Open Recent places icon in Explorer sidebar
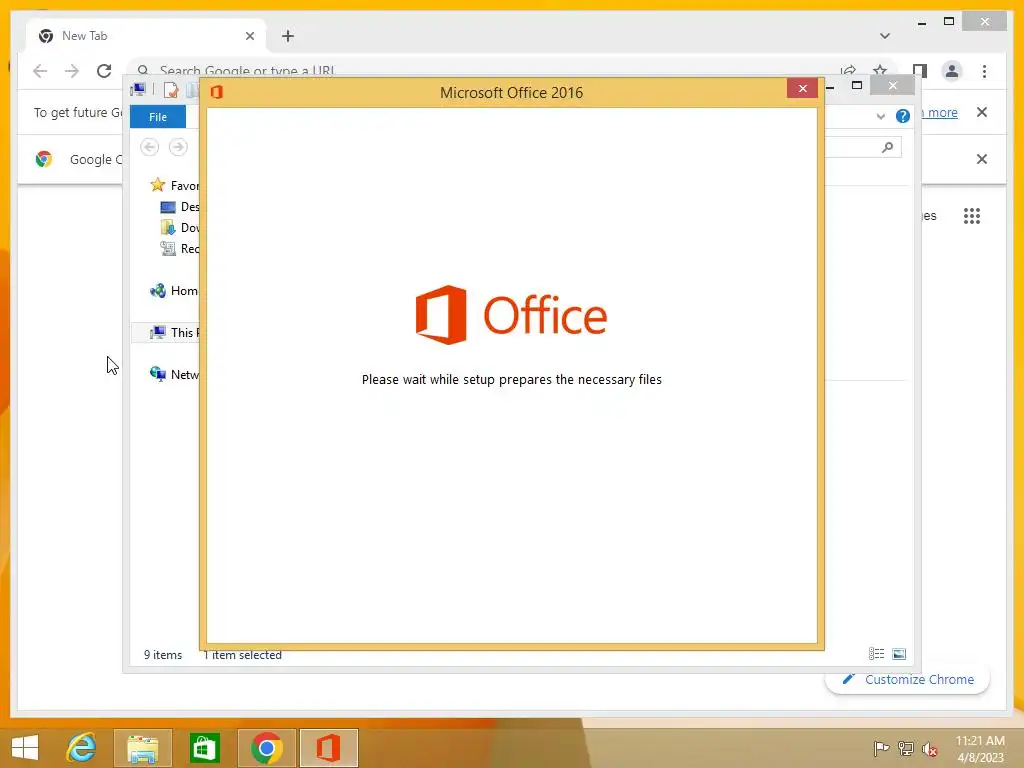This screenshot has height=768, width=1024. point(168,248)
